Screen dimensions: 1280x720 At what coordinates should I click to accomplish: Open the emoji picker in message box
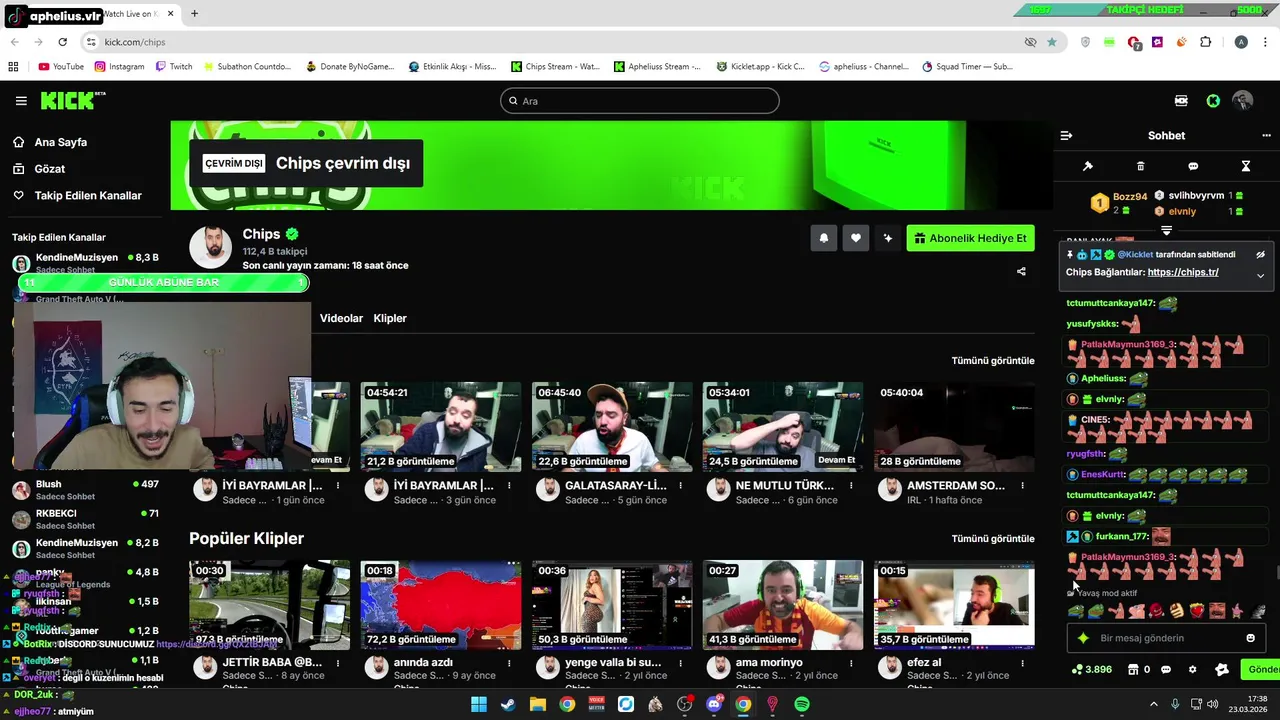point(1250,638)
